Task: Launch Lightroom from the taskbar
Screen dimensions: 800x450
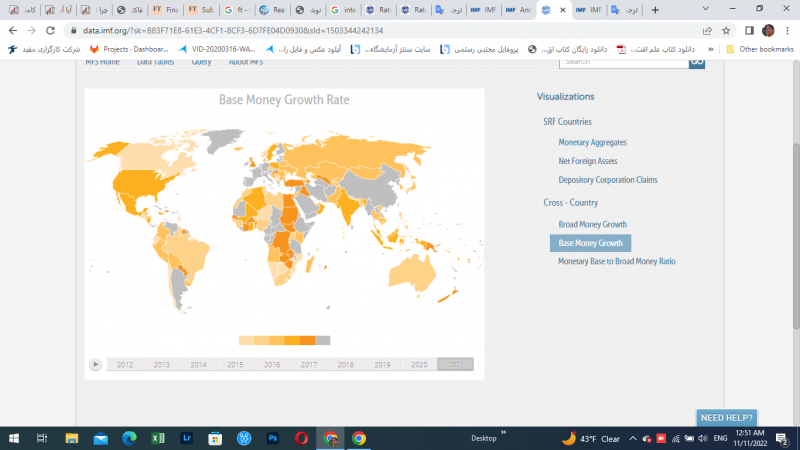Action: [x=186, y=438]
